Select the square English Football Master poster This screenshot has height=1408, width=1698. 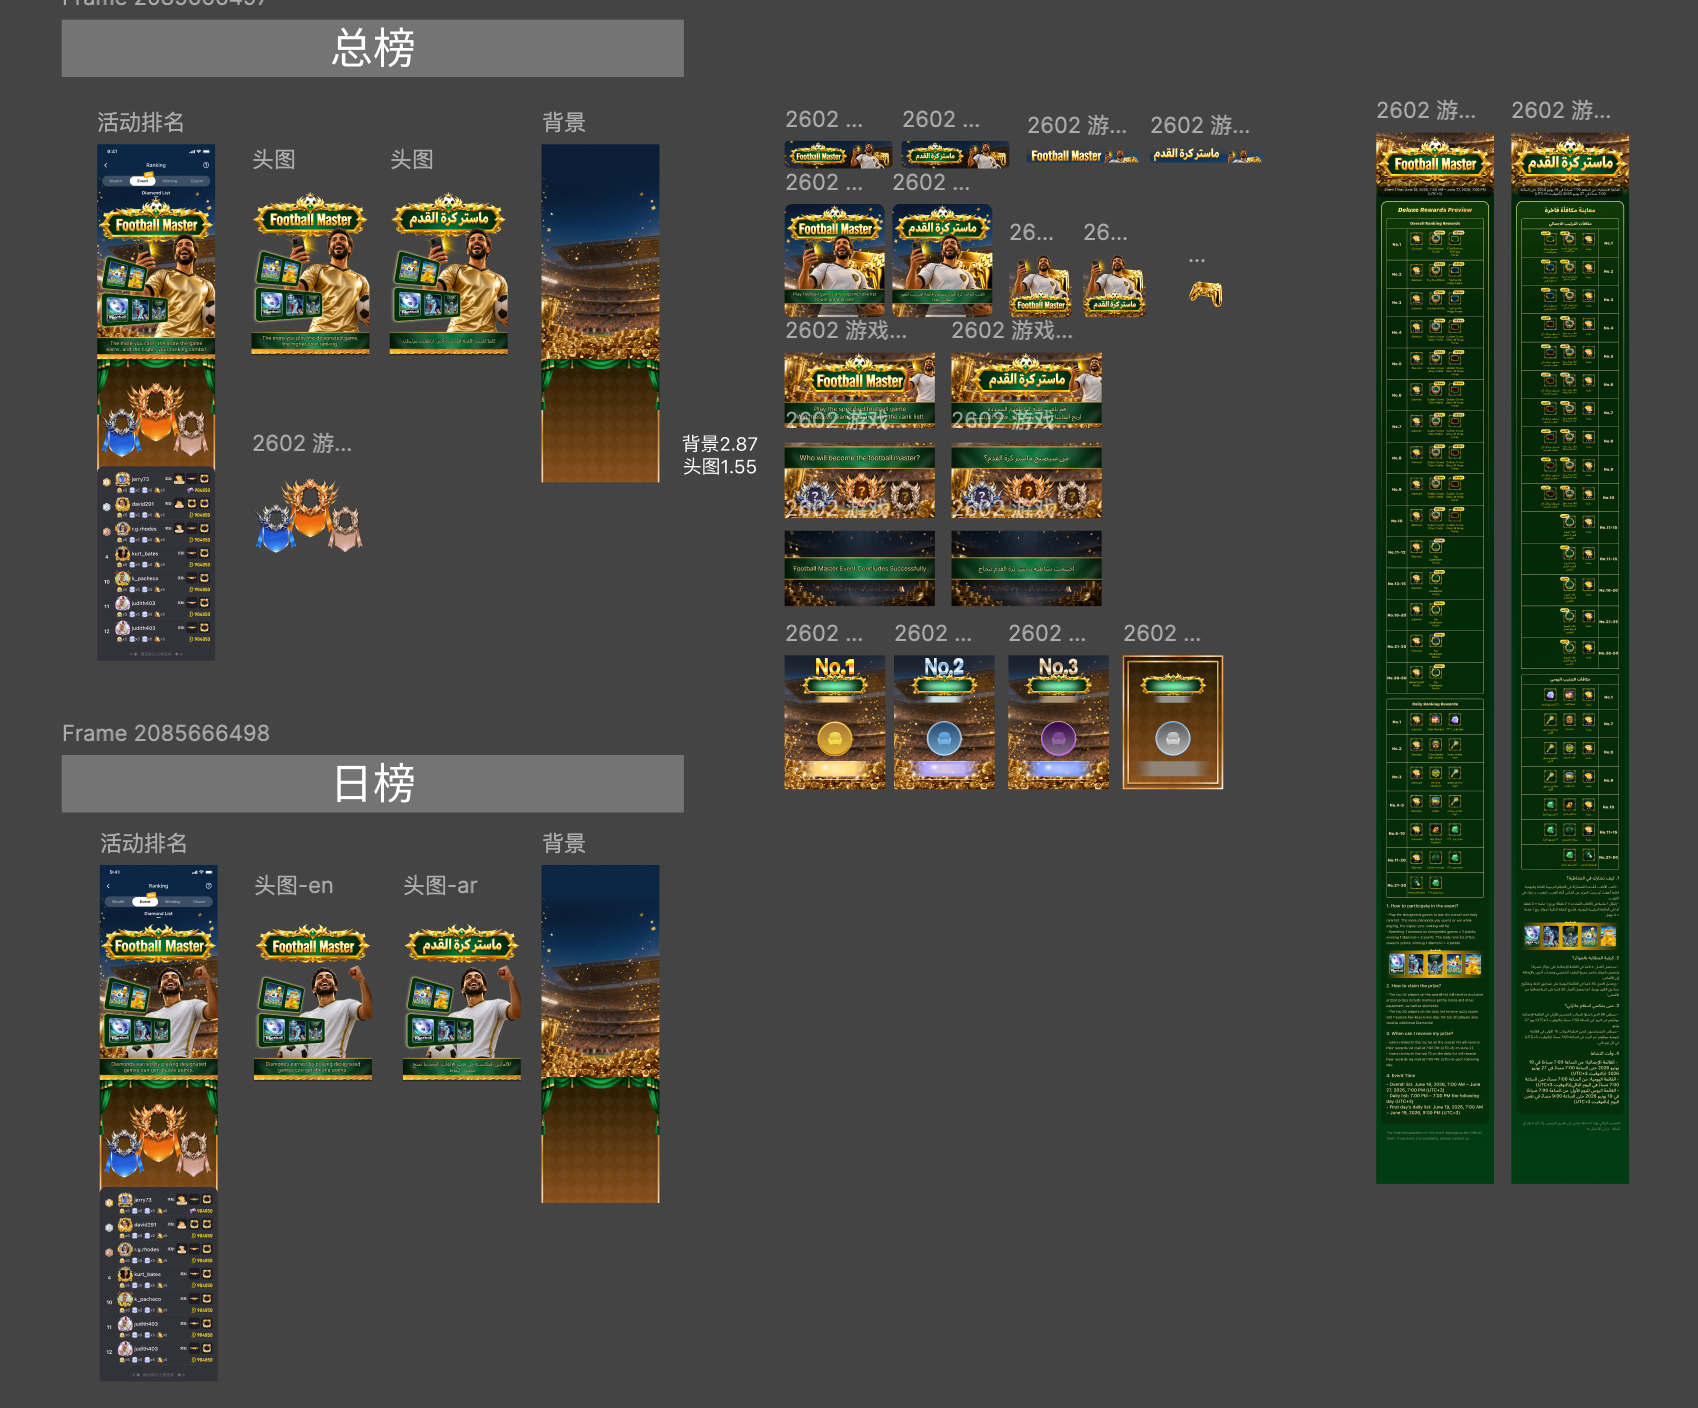tap(835, 260)
